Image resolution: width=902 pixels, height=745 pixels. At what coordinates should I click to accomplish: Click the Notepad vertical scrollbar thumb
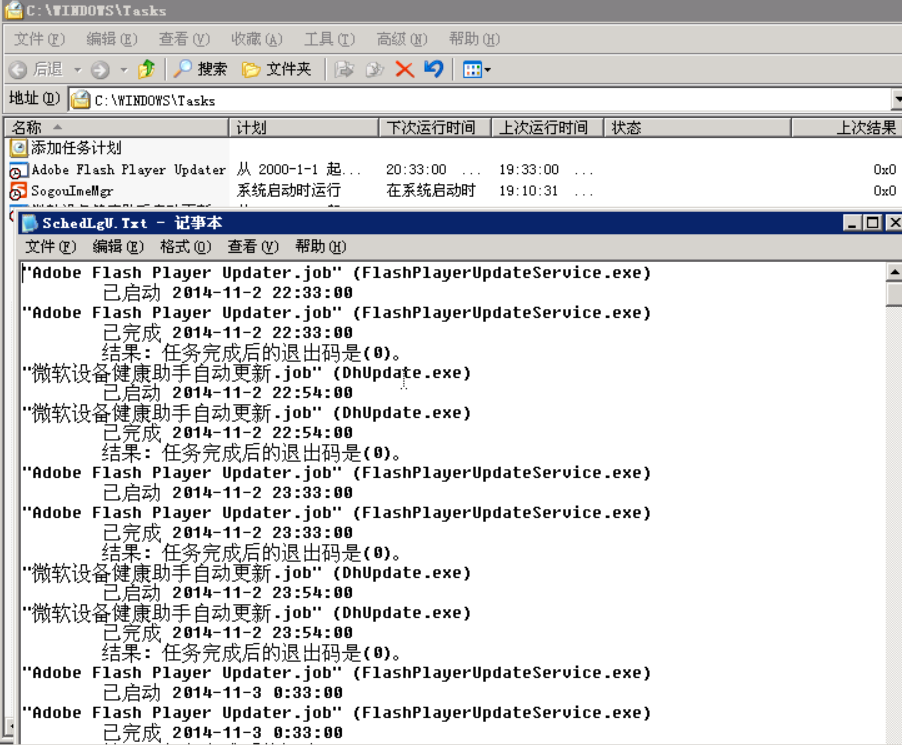point(894,293)
